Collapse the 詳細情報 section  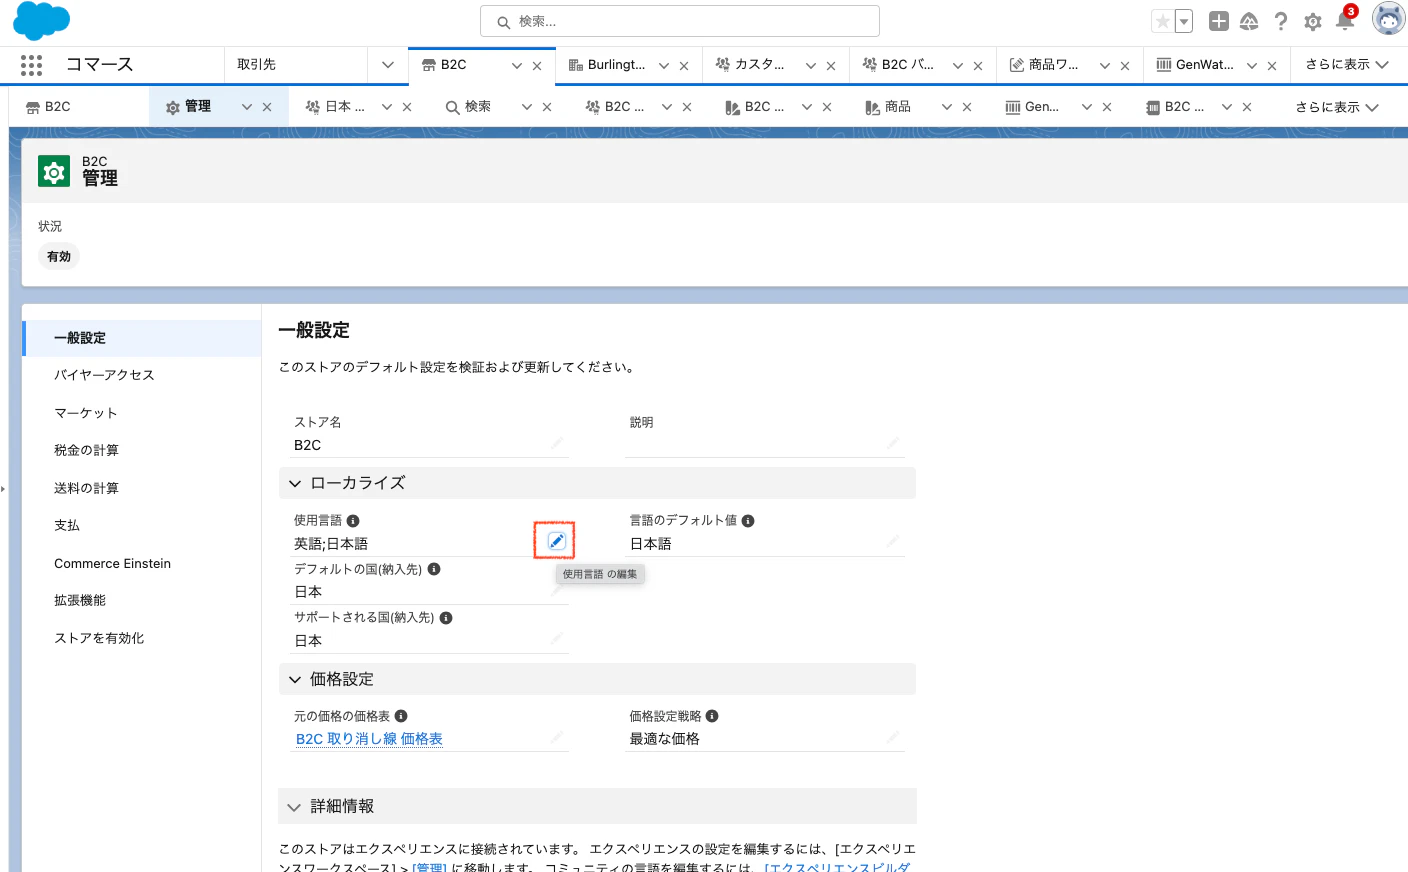point(294,806)
